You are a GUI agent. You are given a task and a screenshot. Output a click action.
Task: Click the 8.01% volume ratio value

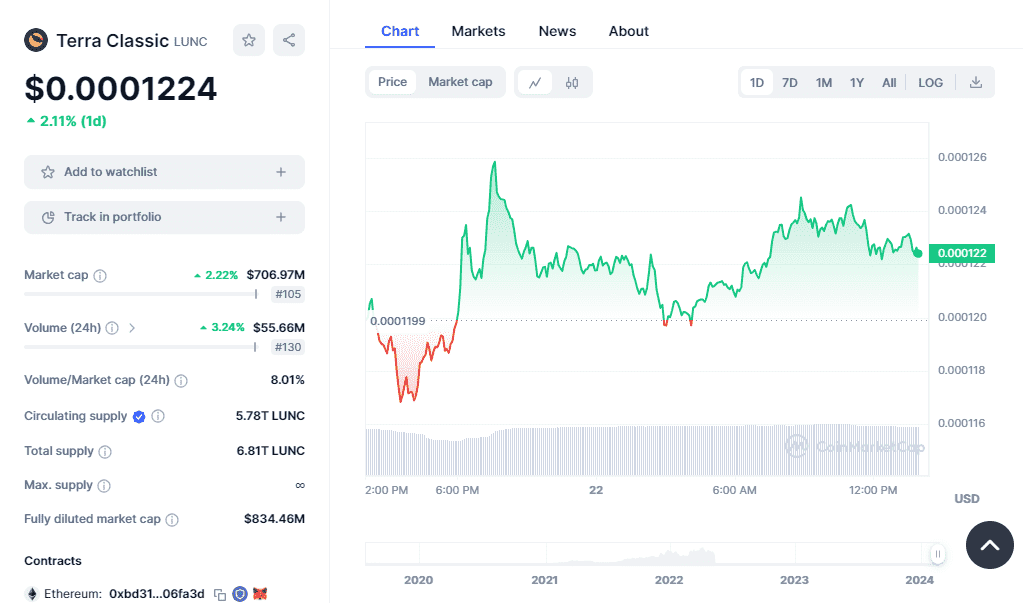(288, 380)
